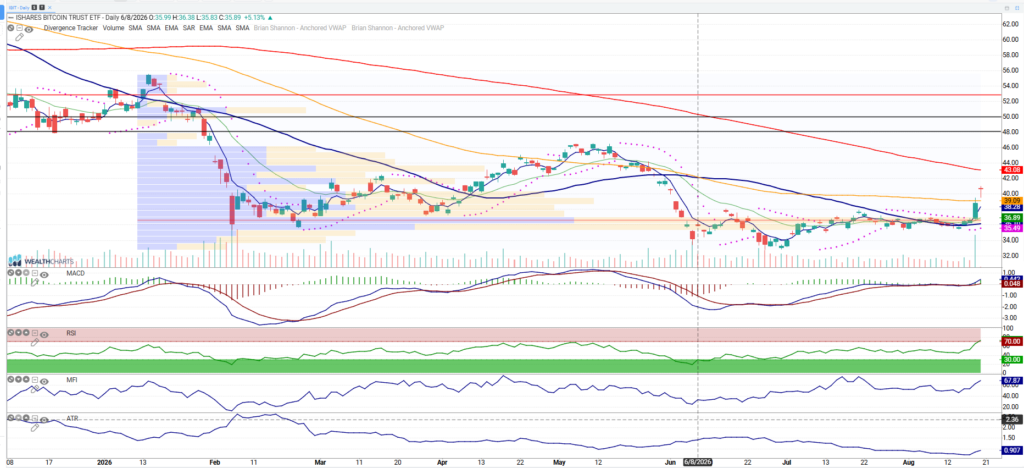Screen dimensions: 1024x468
Task: Click remove icon of main price panel
Action: [x=10, y=28]
